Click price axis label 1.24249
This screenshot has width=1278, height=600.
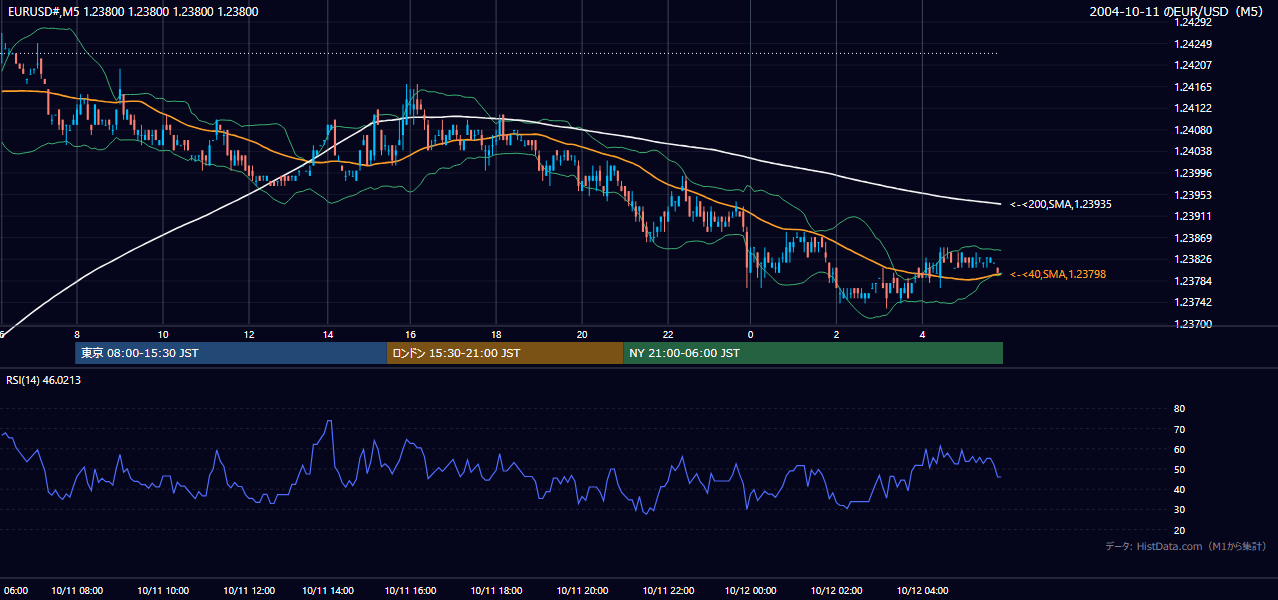[x=1193, y=44]
